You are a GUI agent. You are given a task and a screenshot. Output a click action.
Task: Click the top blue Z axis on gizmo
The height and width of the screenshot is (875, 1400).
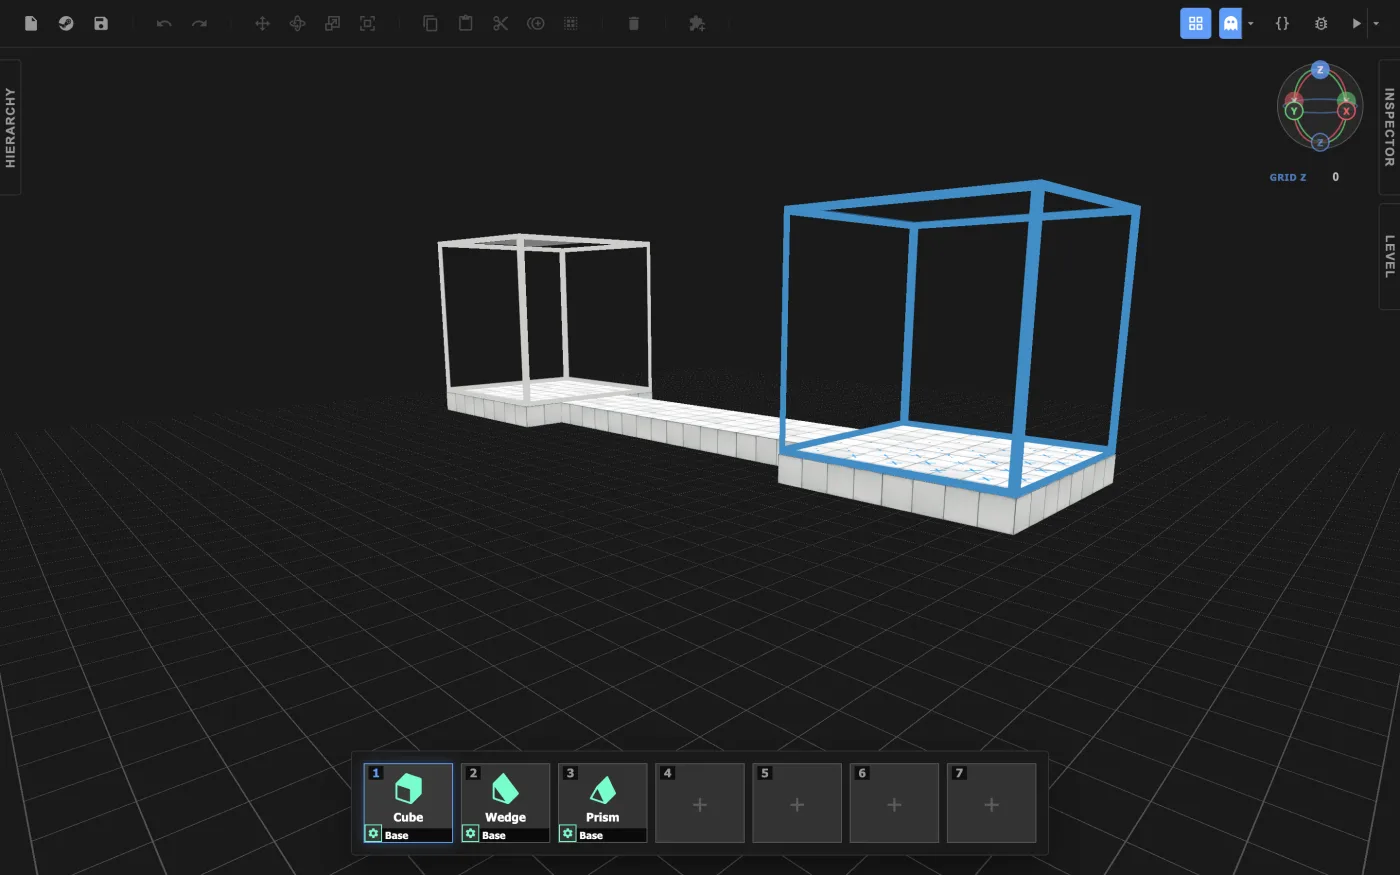1320,70
